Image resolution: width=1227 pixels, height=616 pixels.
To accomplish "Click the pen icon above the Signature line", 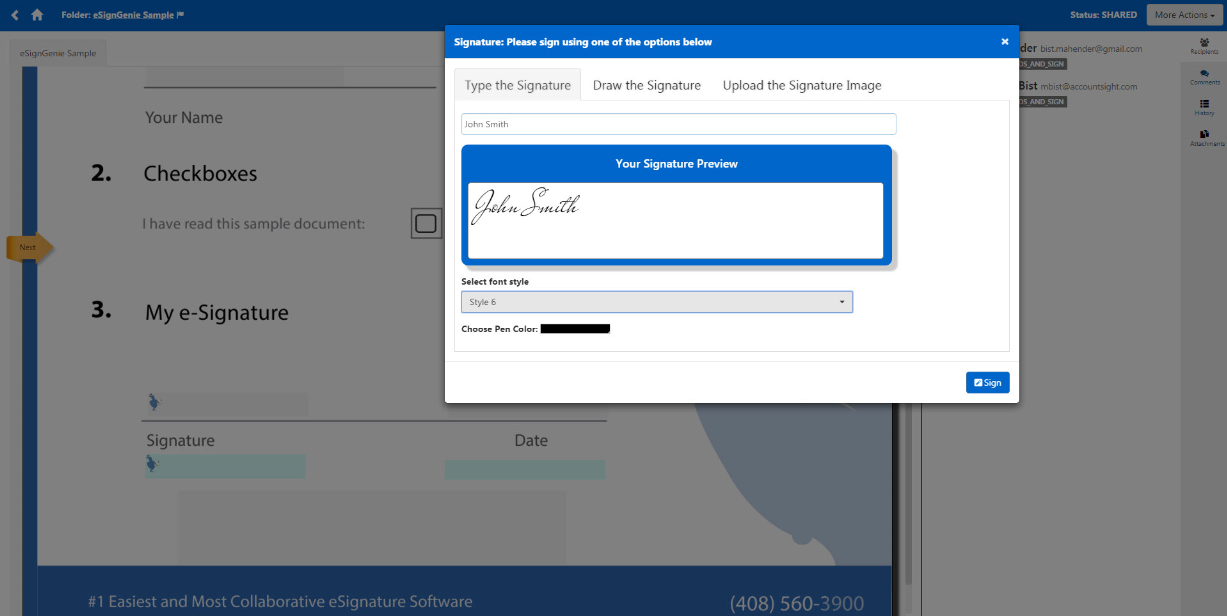I will click(x=153, y=401).
